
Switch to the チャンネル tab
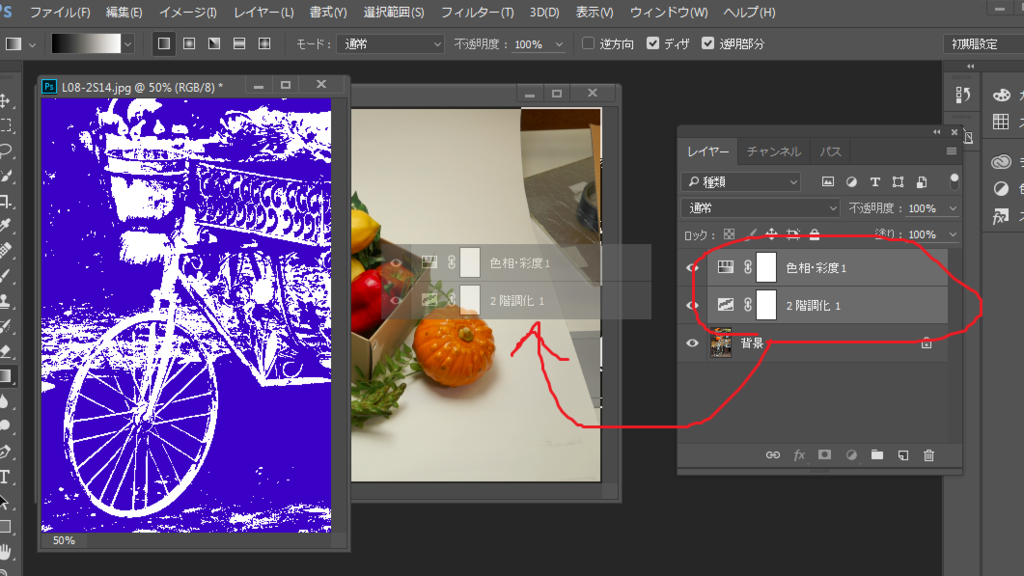pyautogui.click(x=774, y=152)
